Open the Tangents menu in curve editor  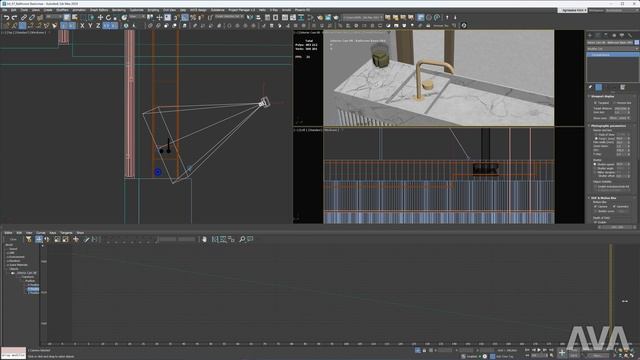click(66, 233)
